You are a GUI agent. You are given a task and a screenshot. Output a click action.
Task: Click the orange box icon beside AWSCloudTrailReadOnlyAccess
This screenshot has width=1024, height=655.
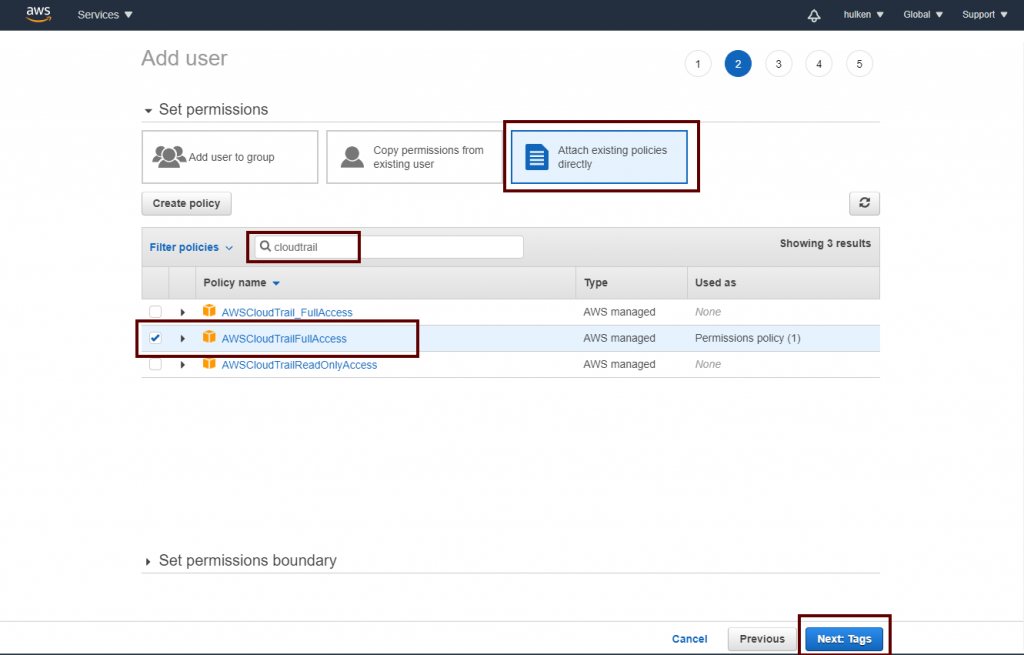tap(209, 364)
